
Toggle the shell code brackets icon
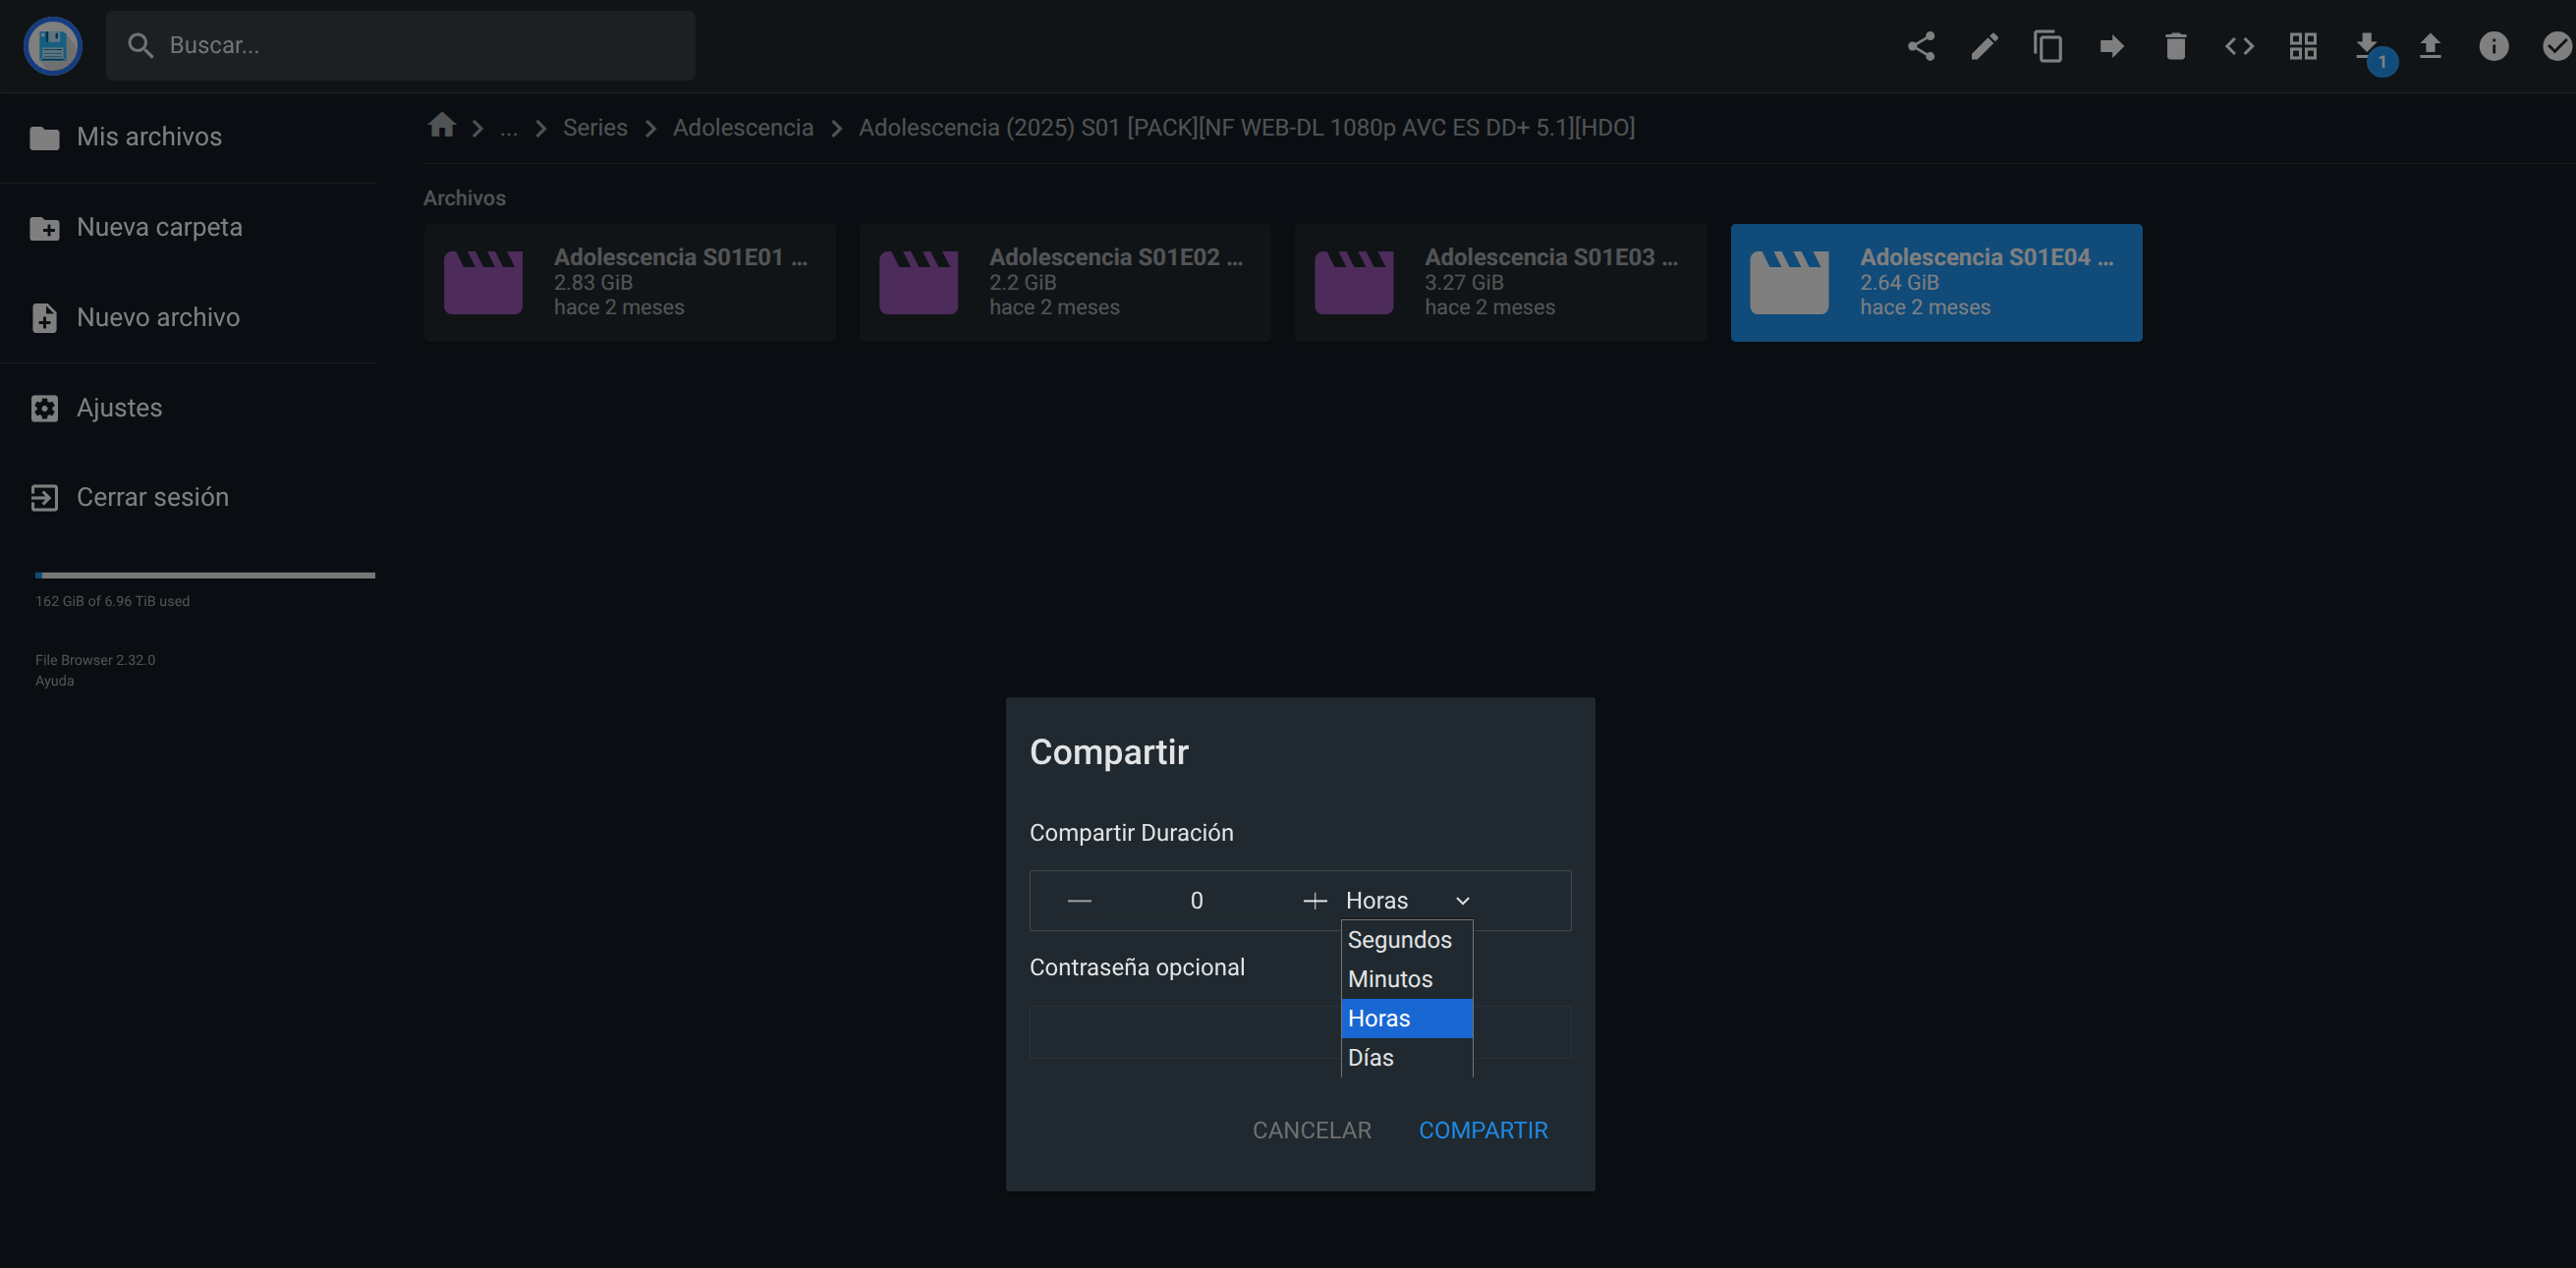[x=2239, y=46]
